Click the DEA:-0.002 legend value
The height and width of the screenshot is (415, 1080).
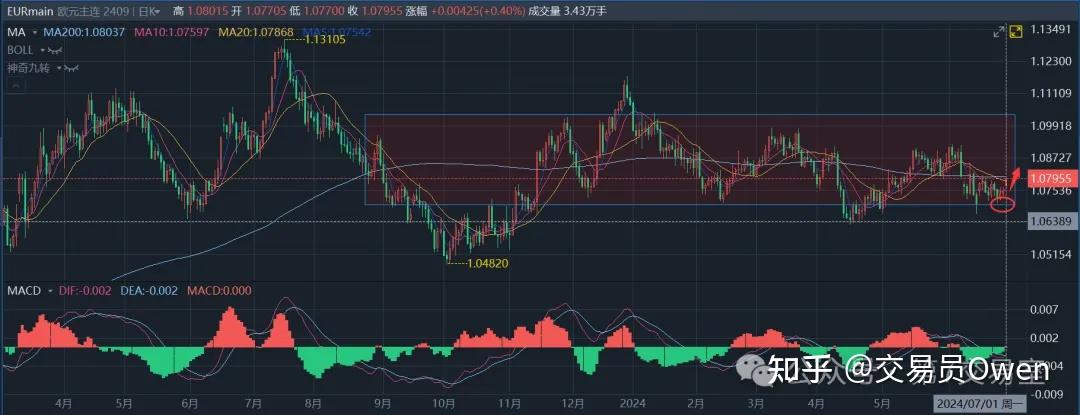(x=149, y=291)
